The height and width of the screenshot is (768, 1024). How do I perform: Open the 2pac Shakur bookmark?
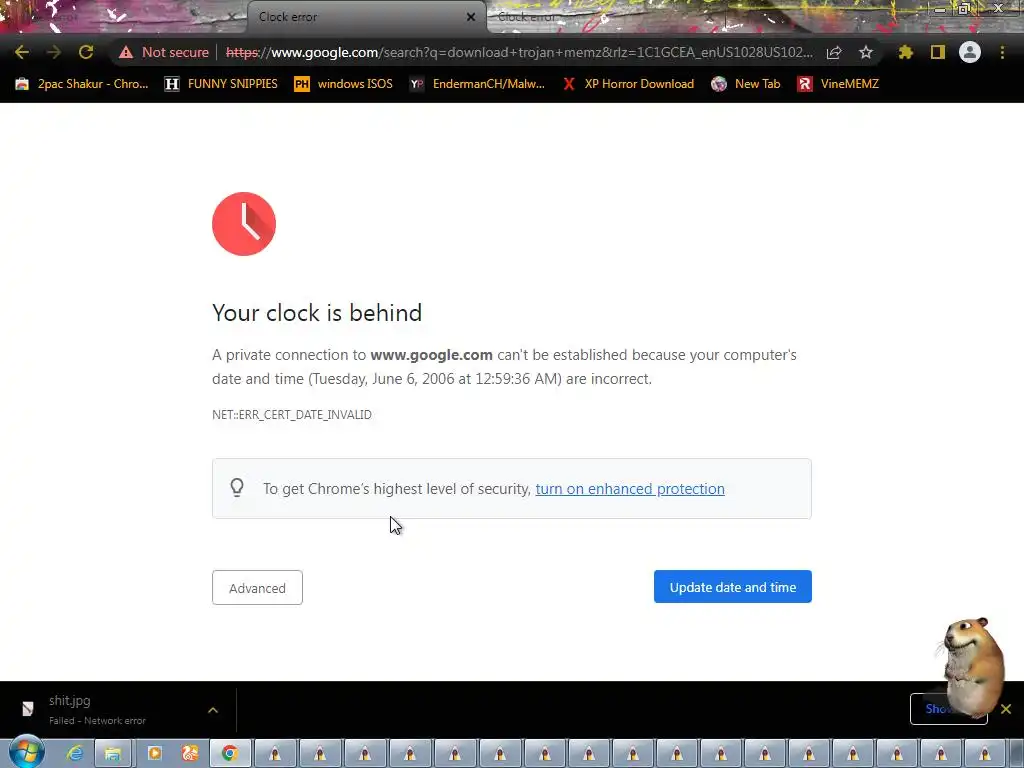82,84
